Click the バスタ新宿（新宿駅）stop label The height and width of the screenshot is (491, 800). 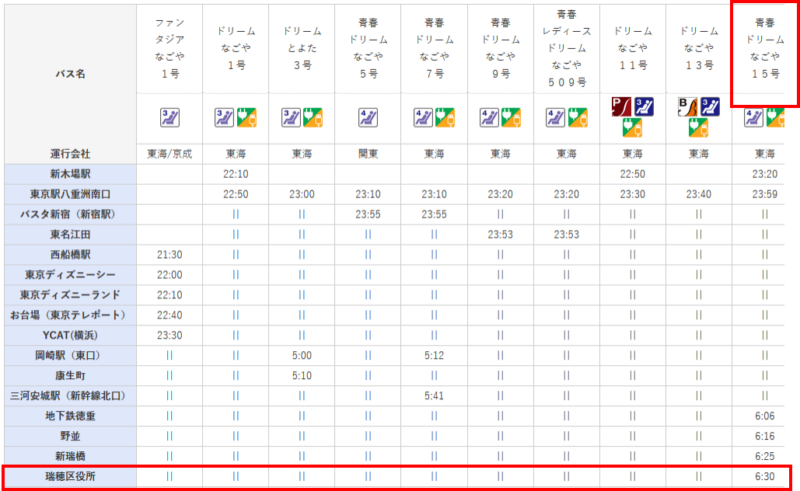(x=70, y=214)
